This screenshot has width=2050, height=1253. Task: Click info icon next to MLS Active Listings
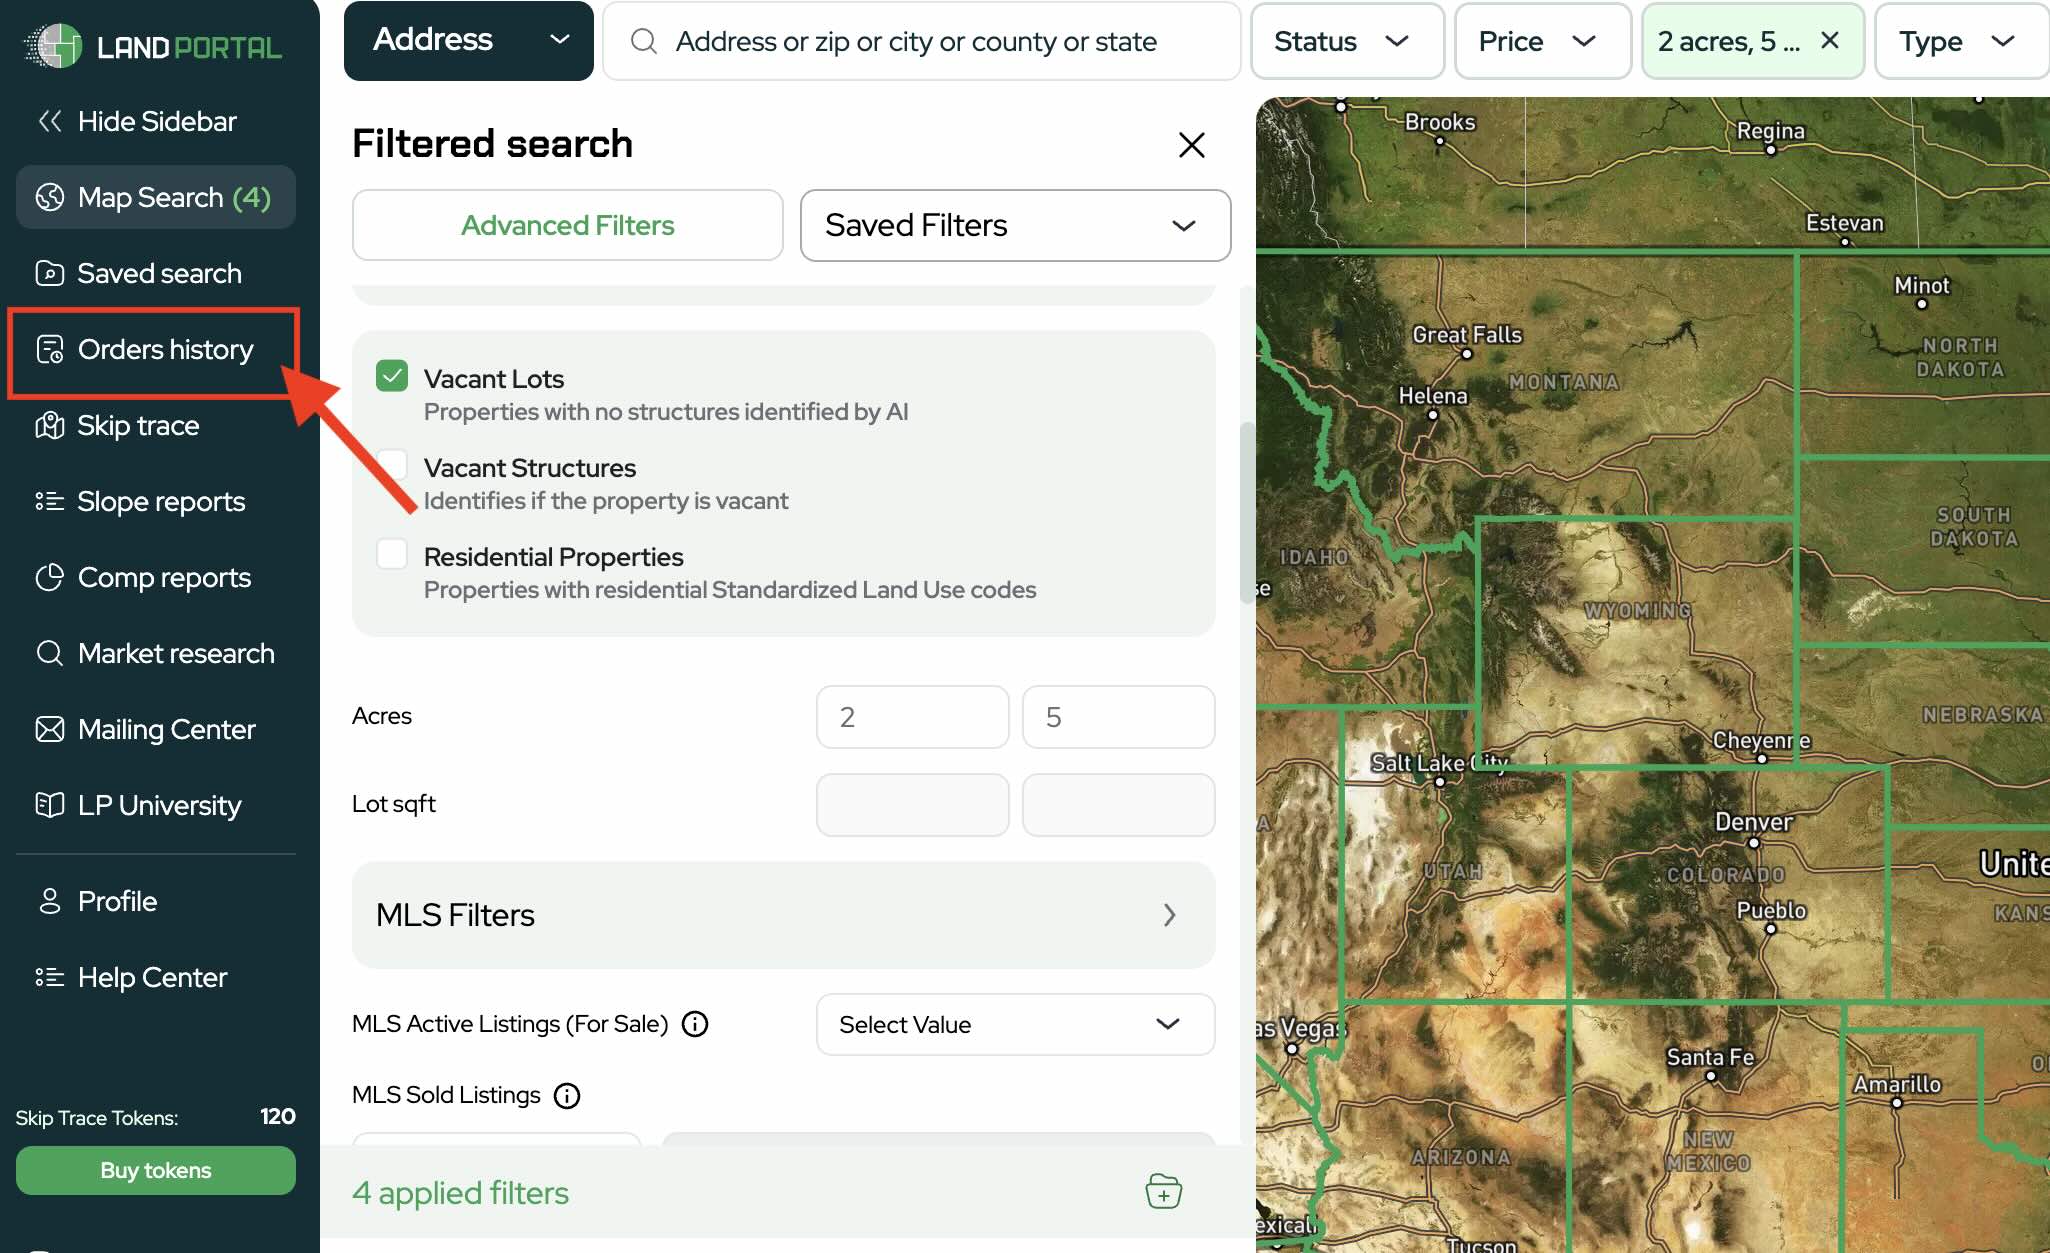tap(695, 1024)
